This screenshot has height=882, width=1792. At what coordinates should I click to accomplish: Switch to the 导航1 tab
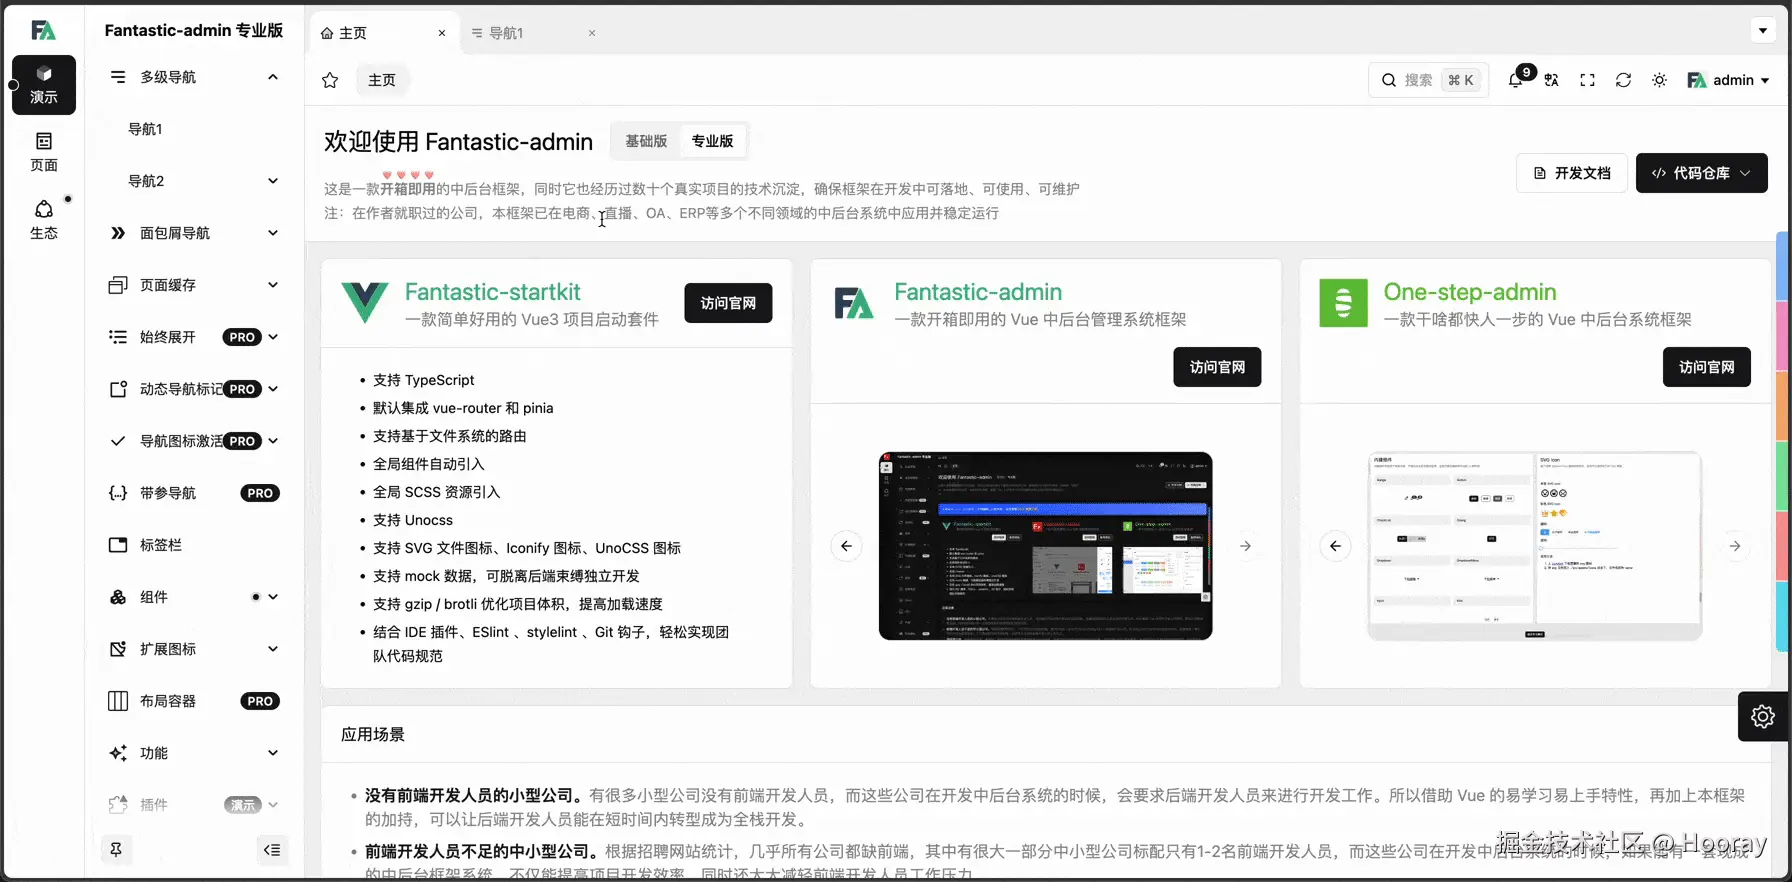point(534,33)
